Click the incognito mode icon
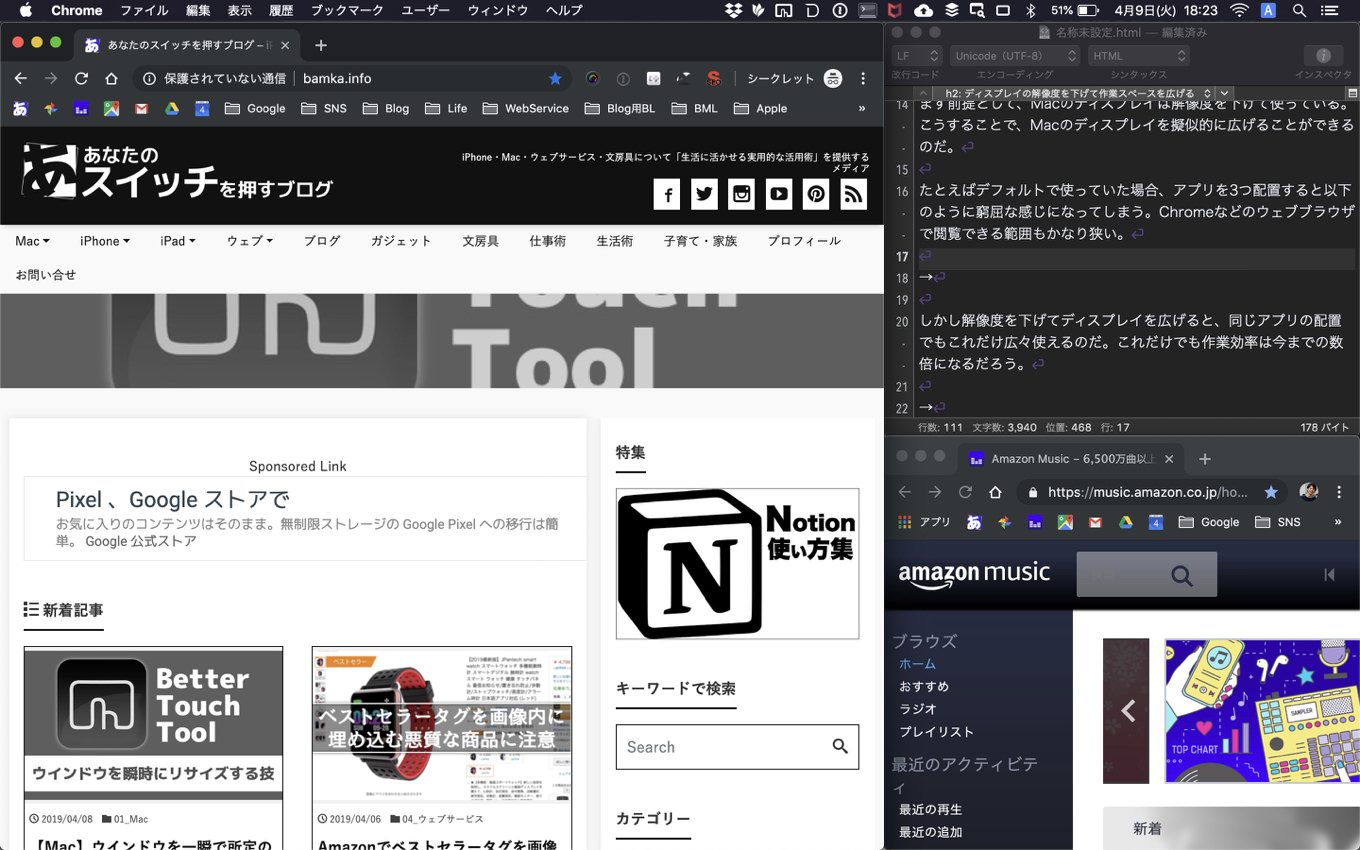 (x=832, y=78)
